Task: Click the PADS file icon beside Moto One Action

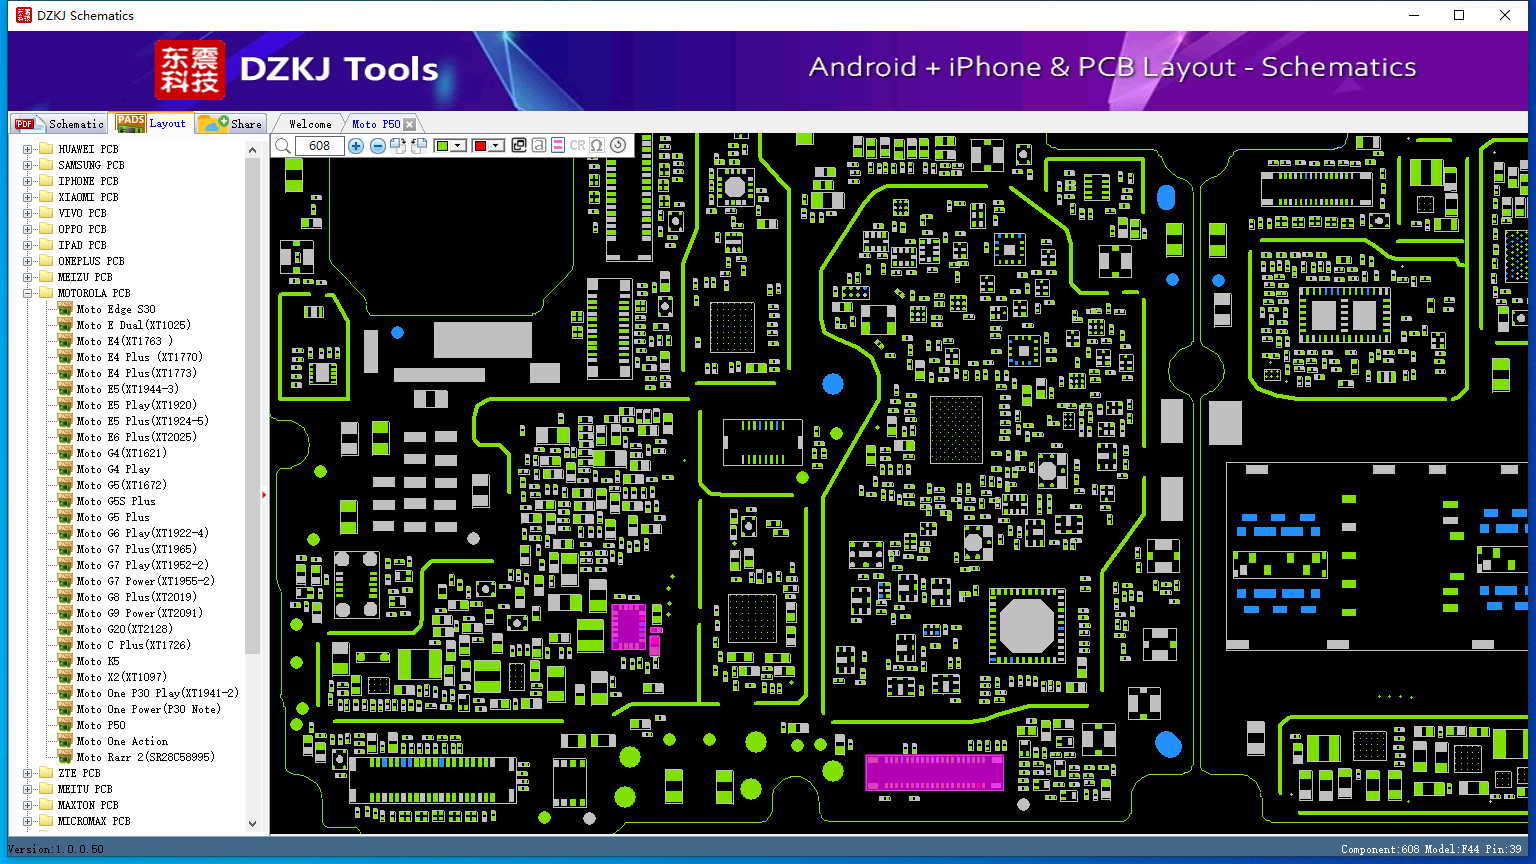Action: coord(65,741)
